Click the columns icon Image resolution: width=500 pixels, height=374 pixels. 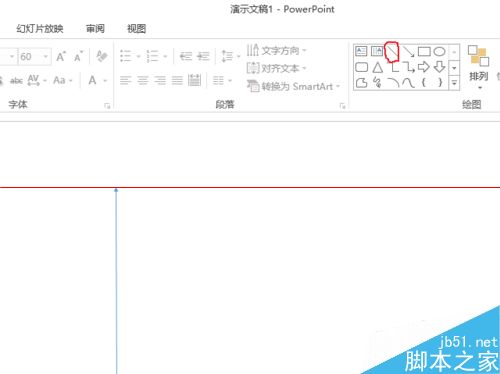point(218,80)
